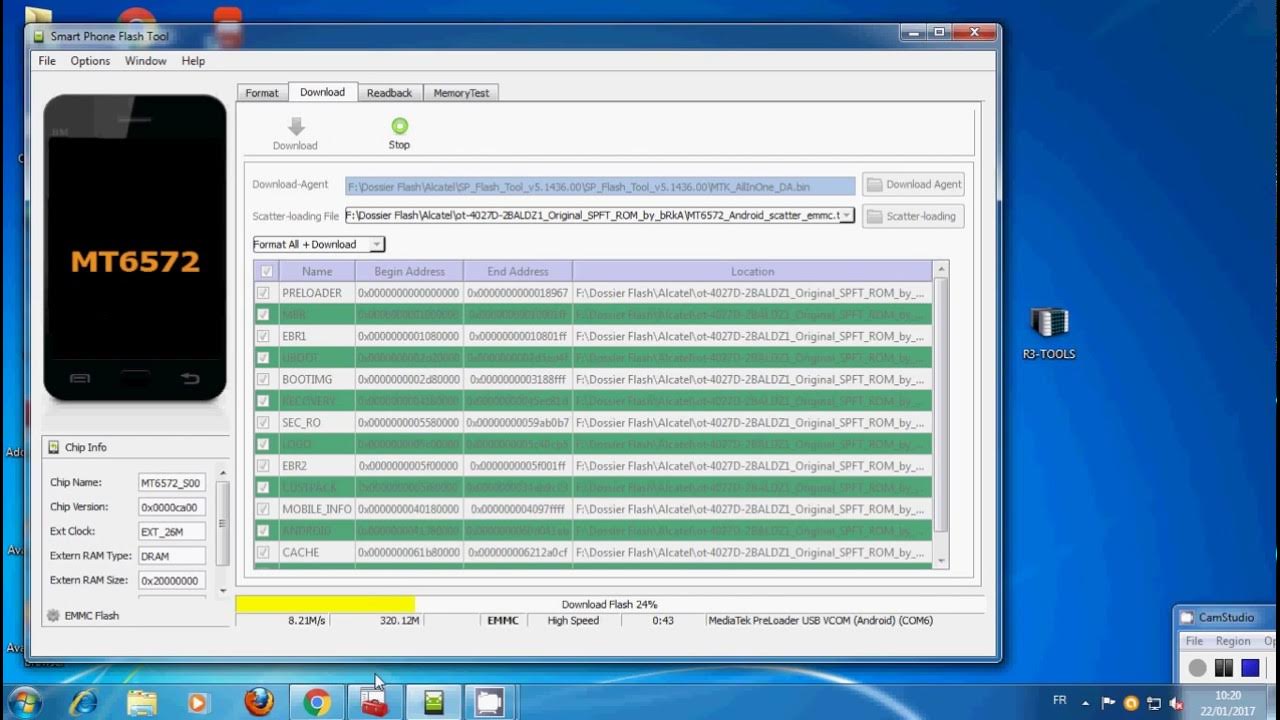
Task: Switch to the green Flash Tool taskbar icon
Action: (x=433, y=703)
